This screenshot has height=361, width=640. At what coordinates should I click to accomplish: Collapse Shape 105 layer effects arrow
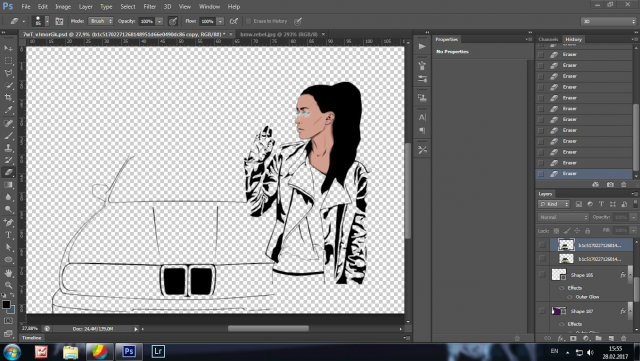630,274
